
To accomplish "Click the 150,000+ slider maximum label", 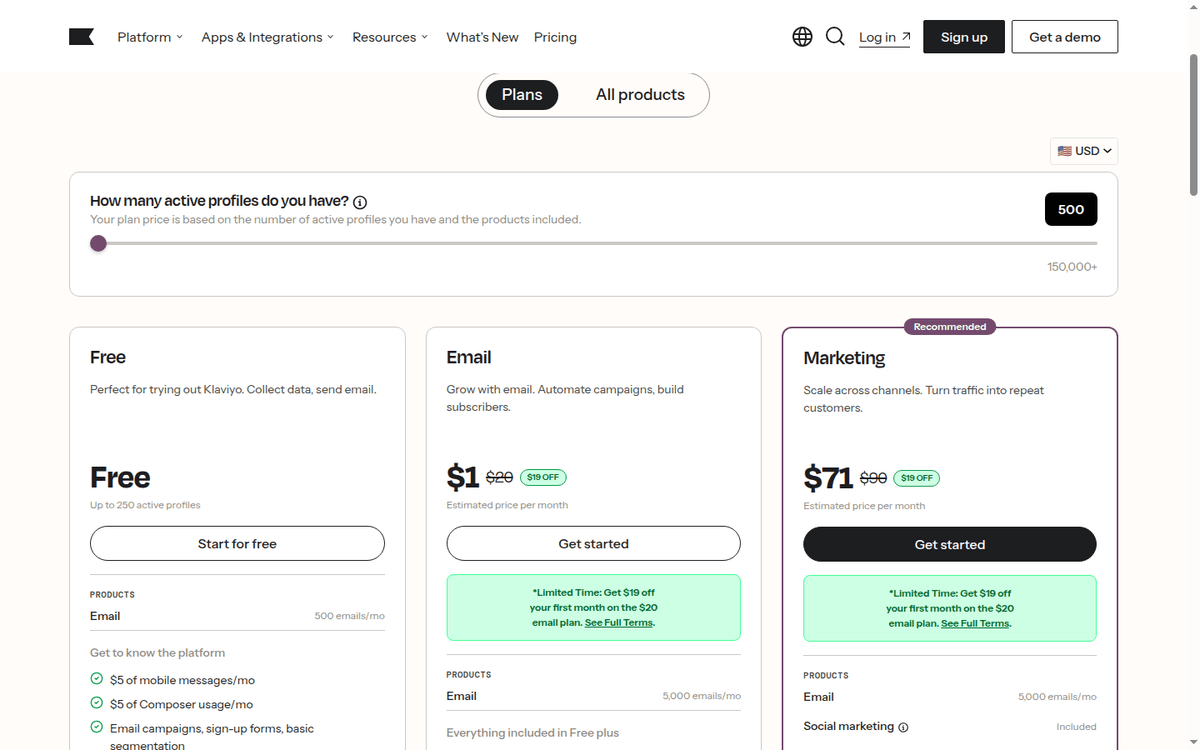I will click(1072, 267).
